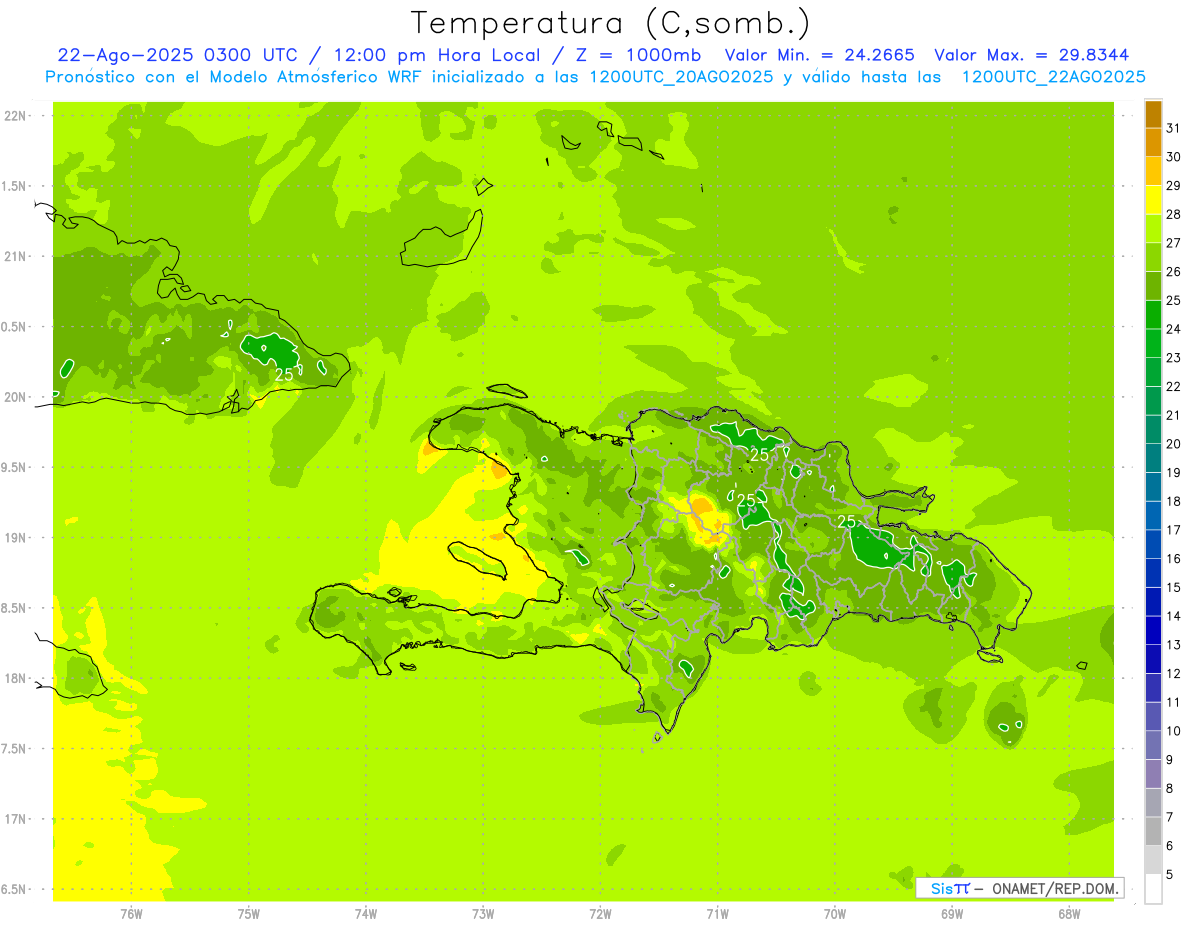This screenshot has height=927, width=1200.
Task: Click the '69W' longitude label
Action: point(952,914)
